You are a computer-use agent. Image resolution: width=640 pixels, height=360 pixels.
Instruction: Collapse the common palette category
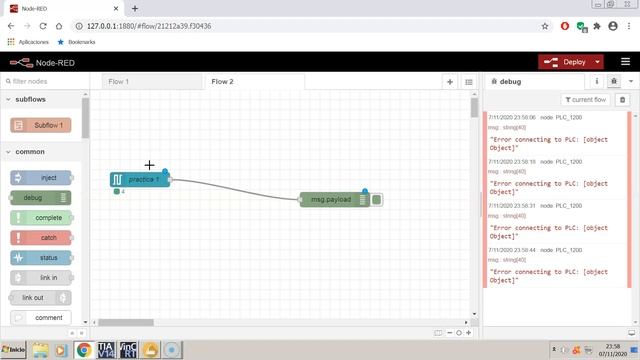coord(41,151)
